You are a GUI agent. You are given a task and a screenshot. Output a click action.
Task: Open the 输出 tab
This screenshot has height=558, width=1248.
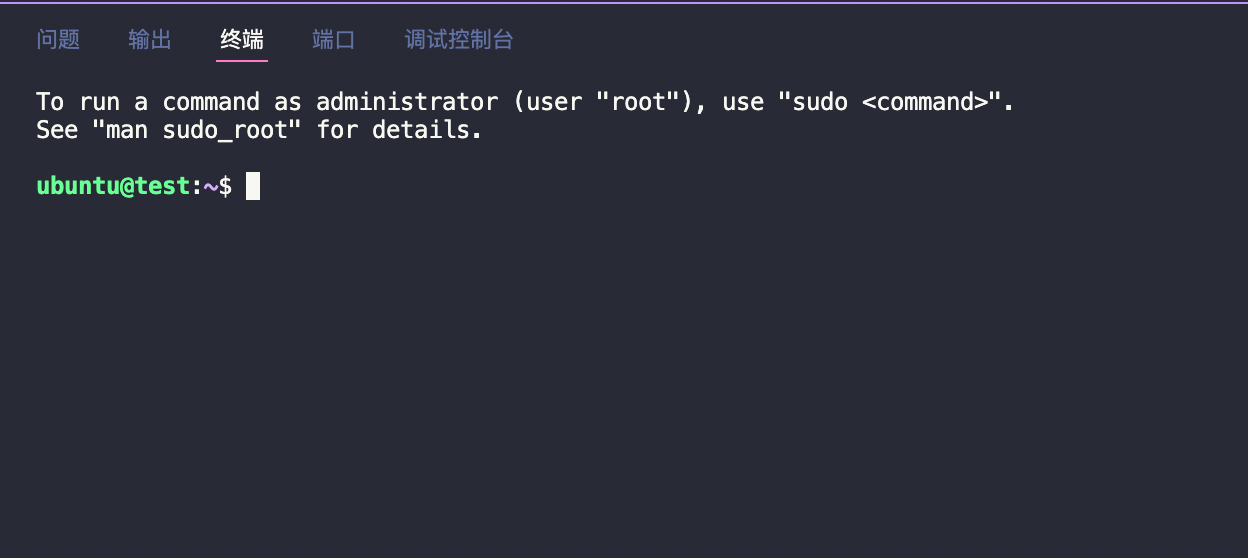click(150, 40)
